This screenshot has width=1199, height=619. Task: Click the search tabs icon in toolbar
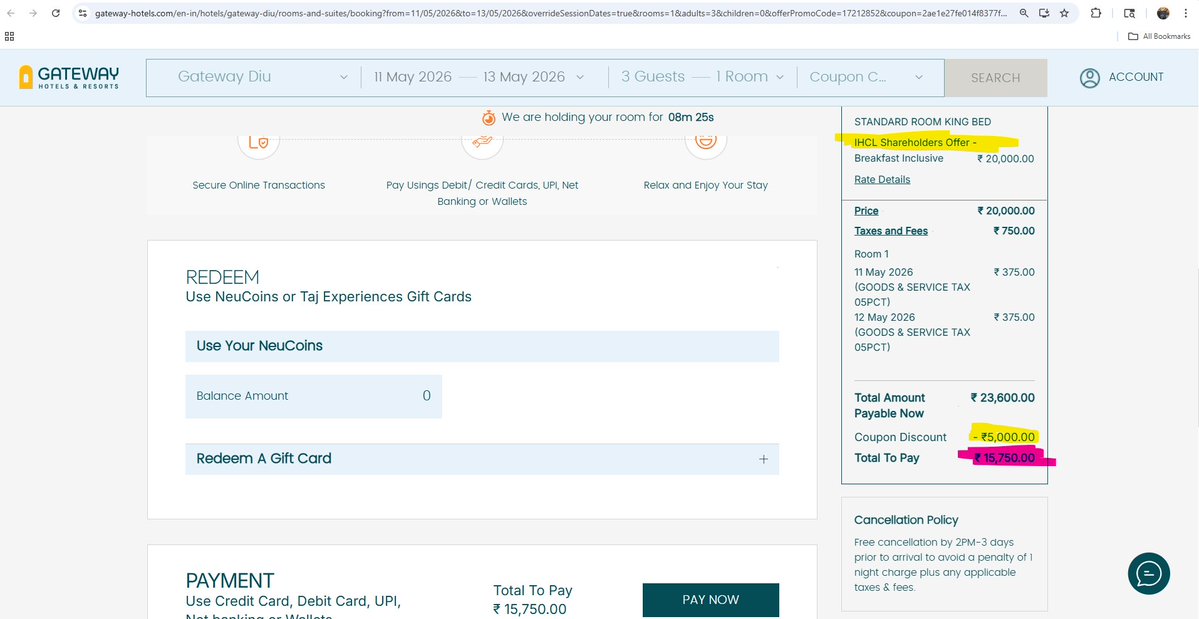tap(1129, 13)
